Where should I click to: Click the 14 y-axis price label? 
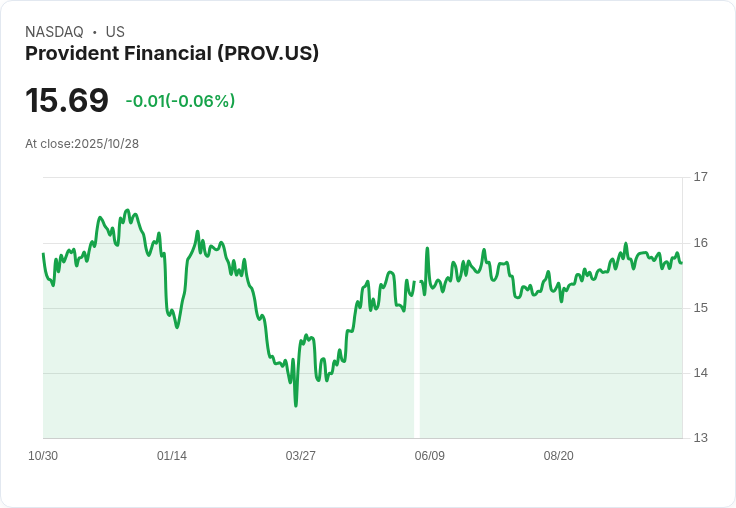pyautogui.click(x=700, y=373)
